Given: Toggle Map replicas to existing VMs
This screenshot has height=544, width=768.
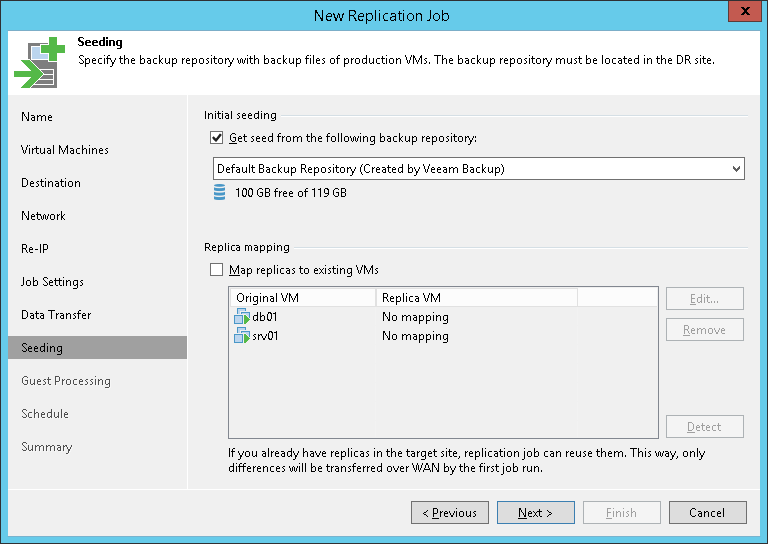Looking at the screenshot, I should click(216, 269).
